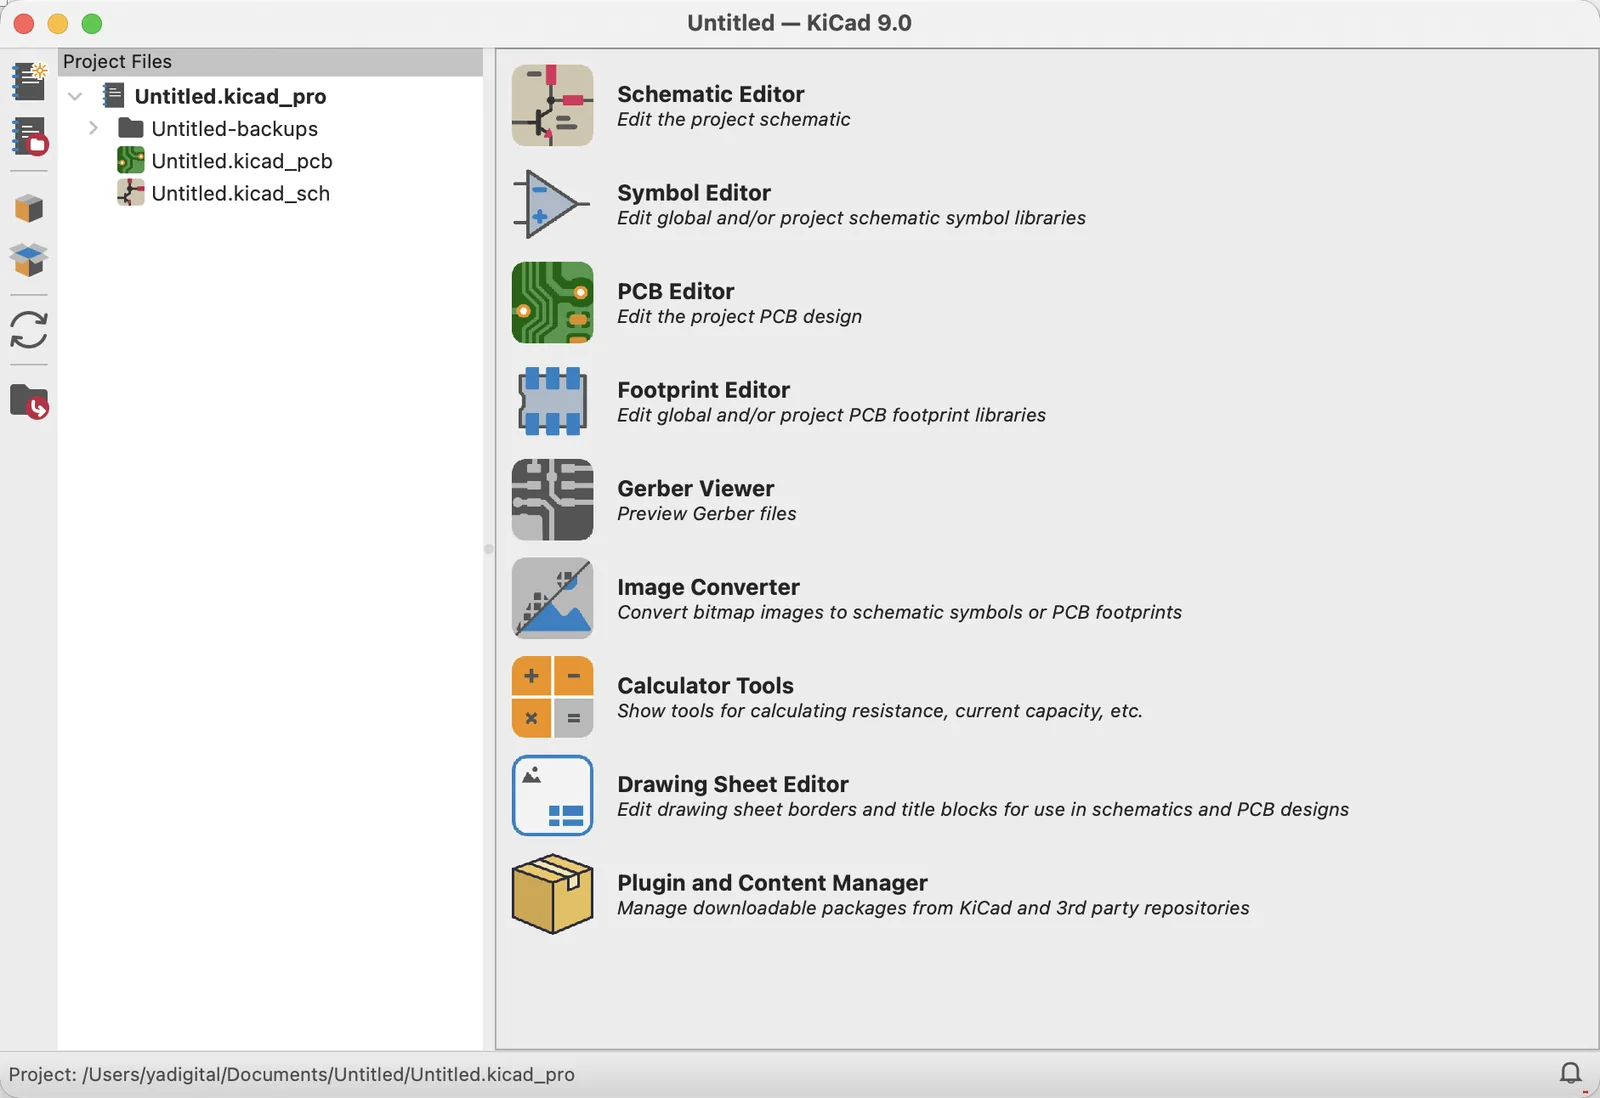Open the Plugin and Content Manager
Image resolution: width=1600 pixels, height=1098 pixels.
pyautogui.click(x=772, y=894)
